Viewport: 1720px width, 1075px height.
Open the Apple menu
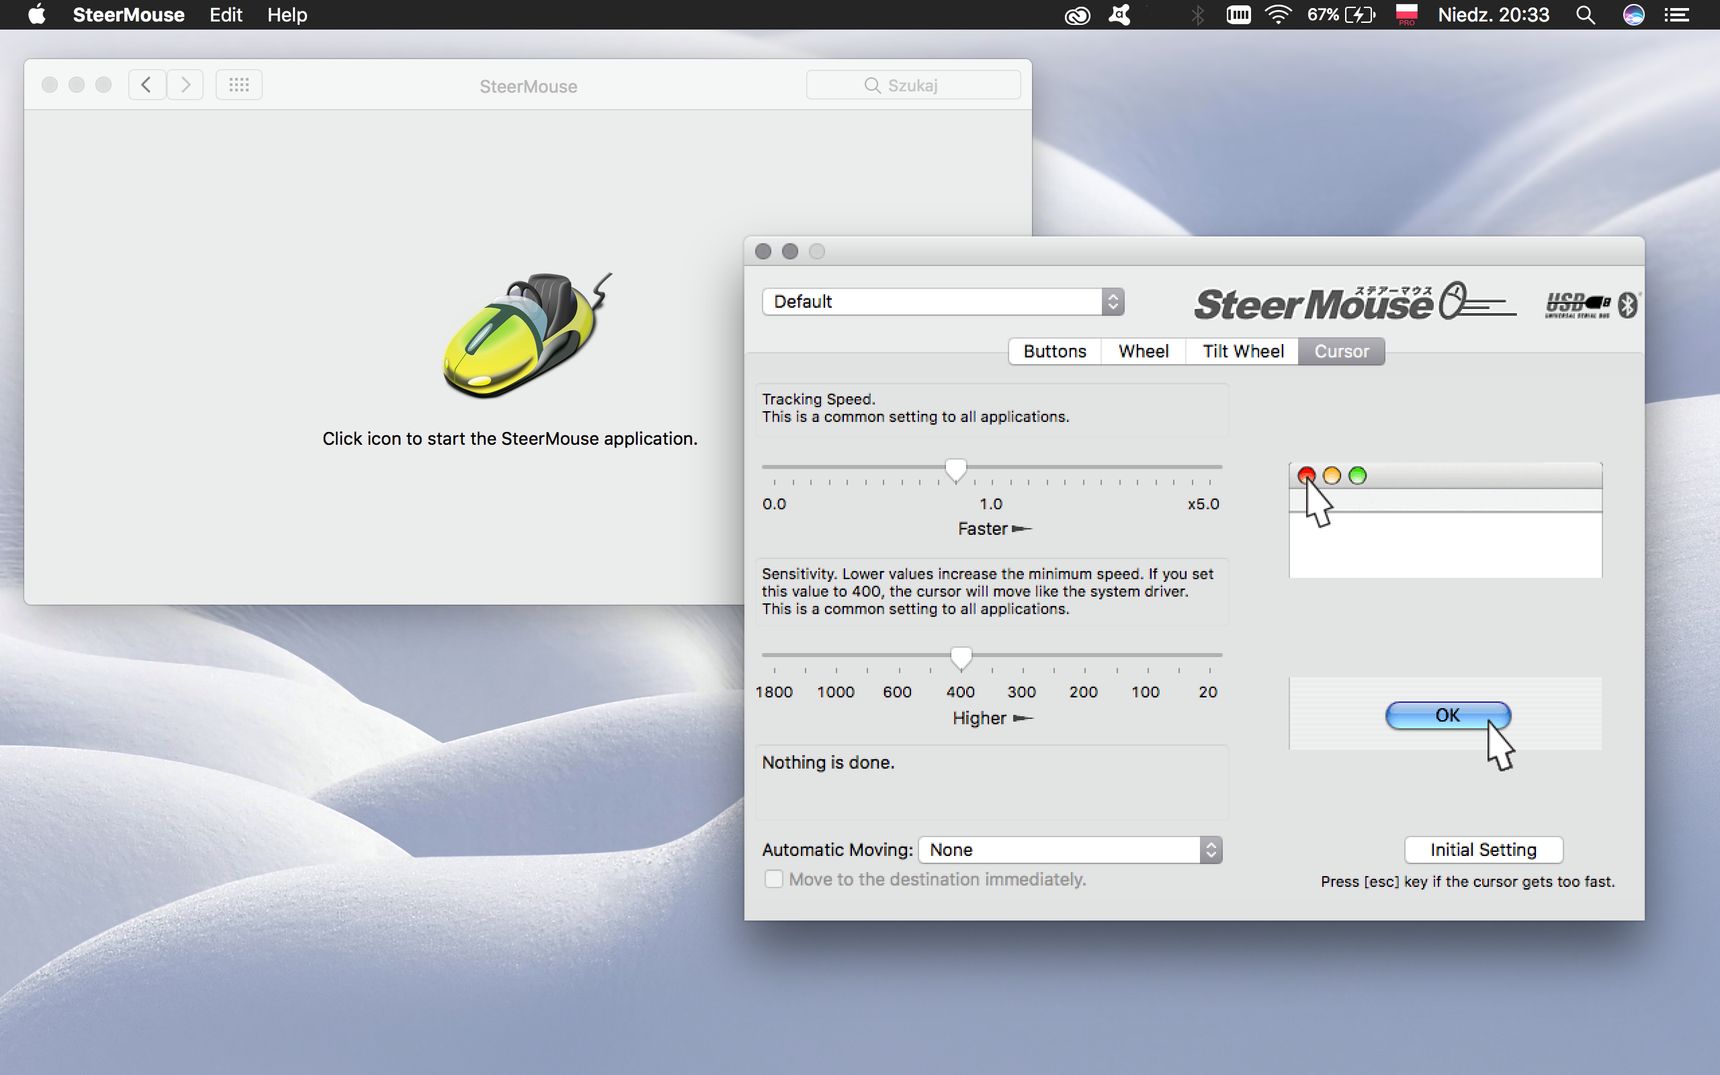(37, 15)
